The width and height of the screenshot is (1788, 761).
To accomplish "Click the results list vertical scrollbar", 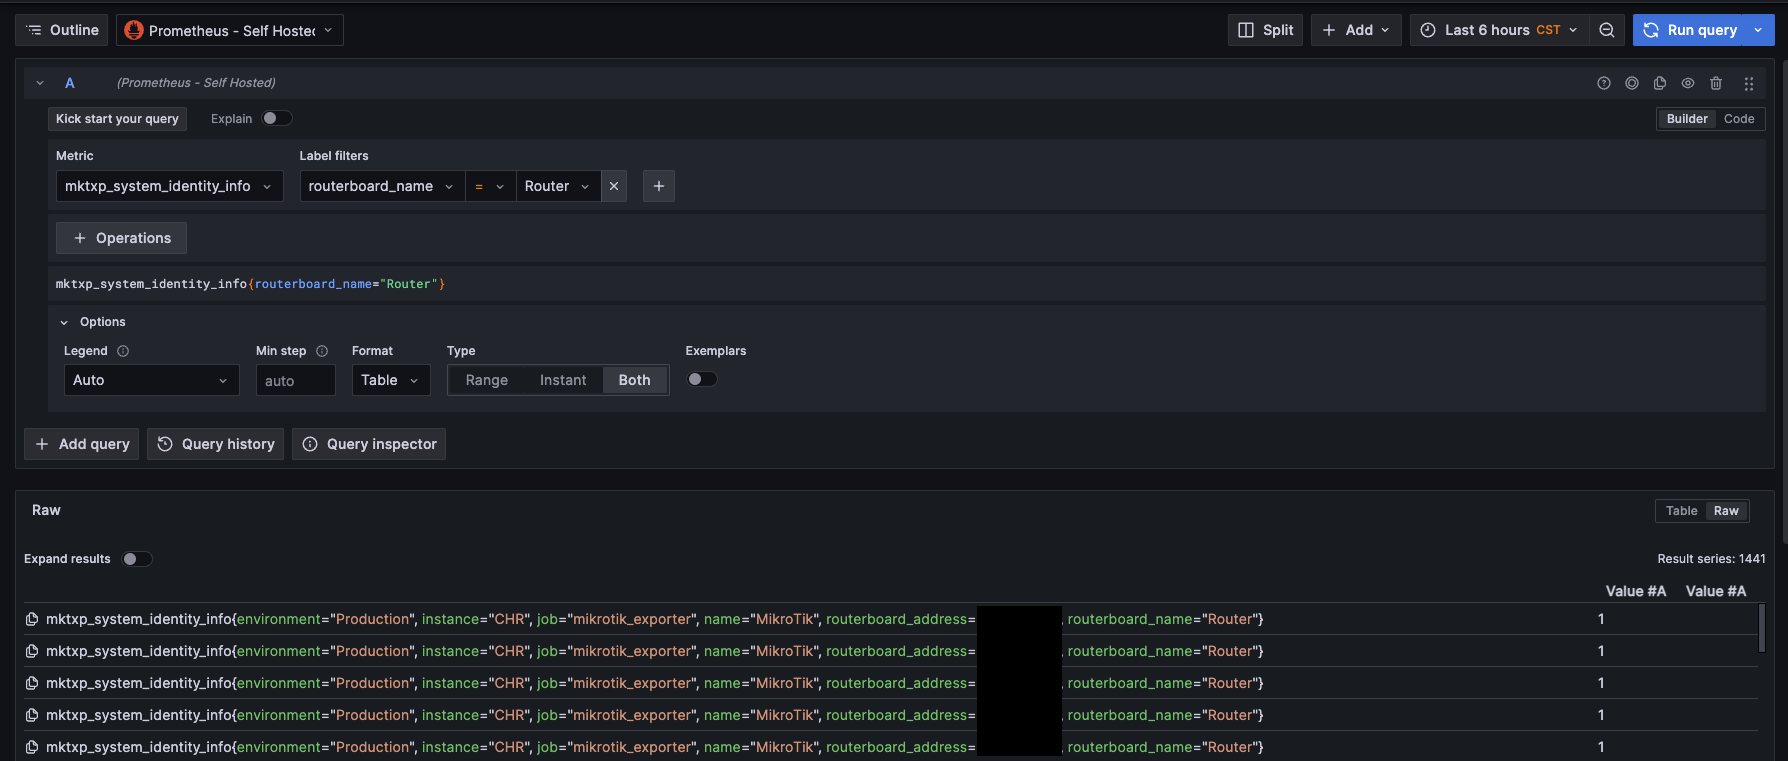I will 1761,629.
